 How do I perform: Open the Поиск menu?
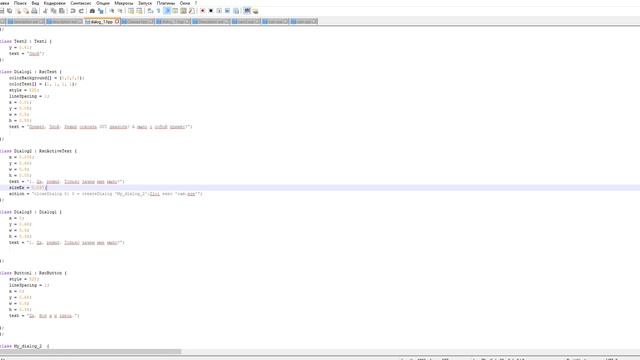pos(20,3)
